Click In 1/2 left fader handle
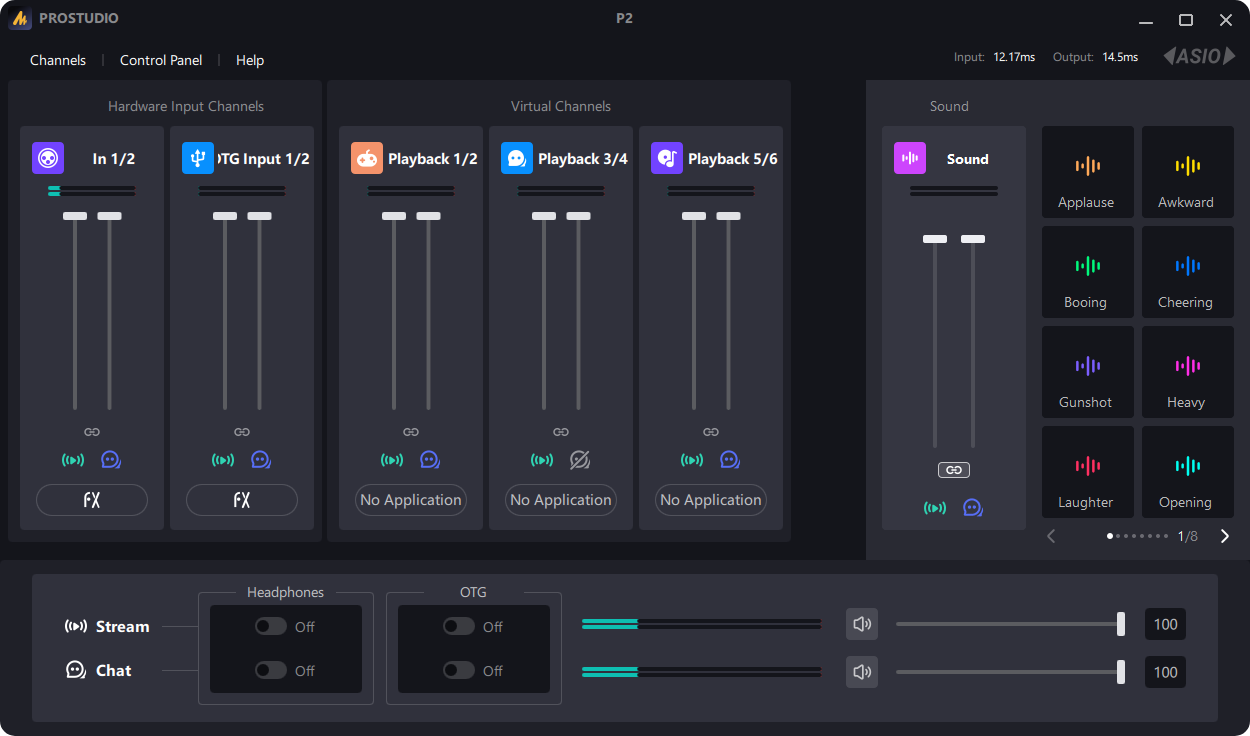The image size is (1250, 736). point(75,216)
